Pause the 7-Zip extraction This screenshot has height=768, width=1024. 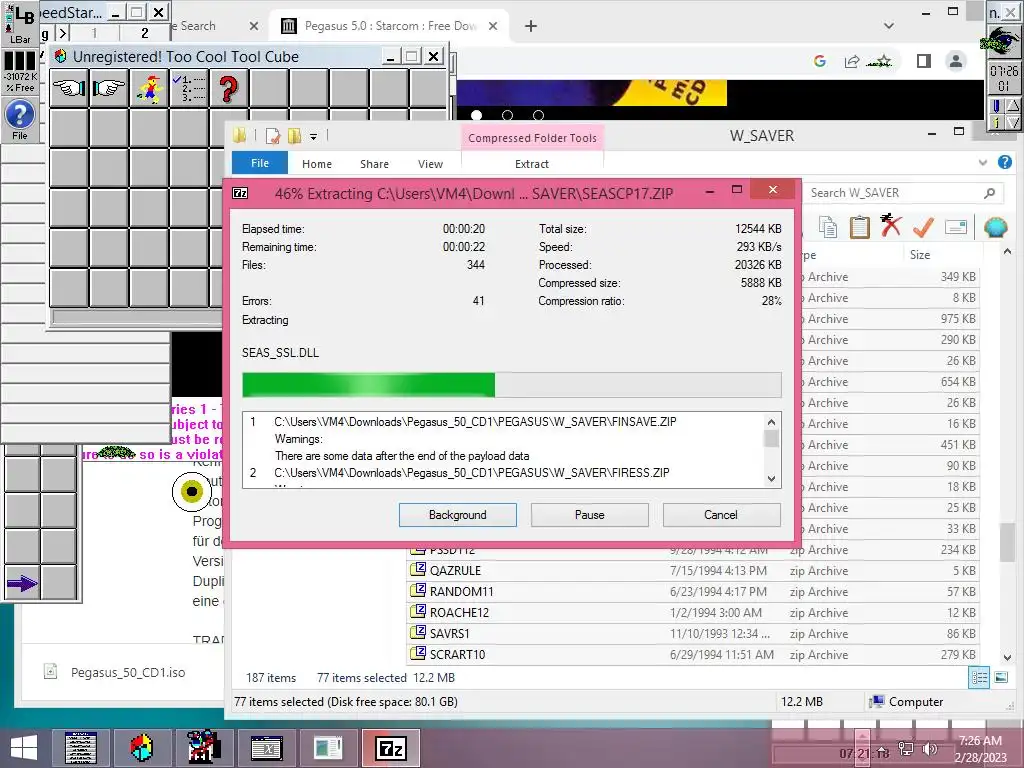[x=590, y=515]
